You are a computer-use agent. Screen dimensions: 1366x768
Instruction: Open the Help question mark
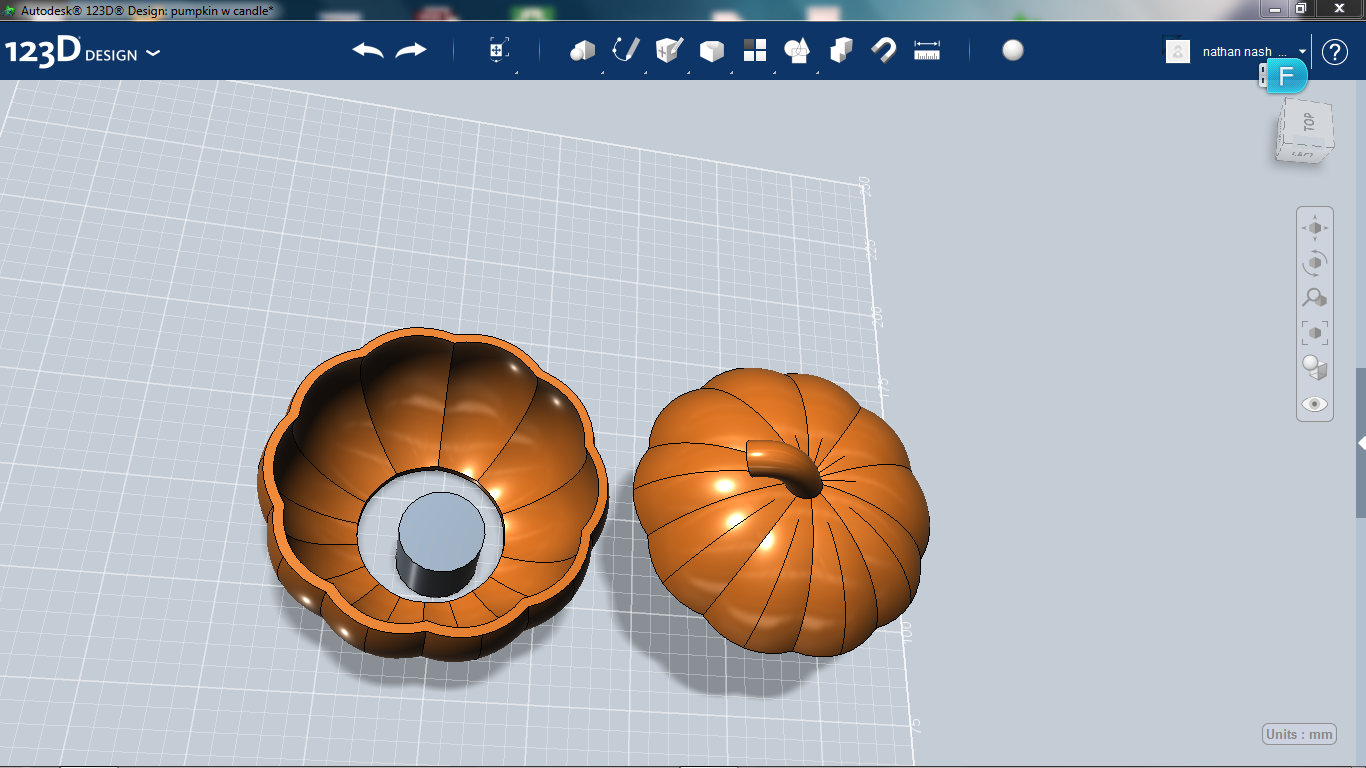click(1335, 52)
